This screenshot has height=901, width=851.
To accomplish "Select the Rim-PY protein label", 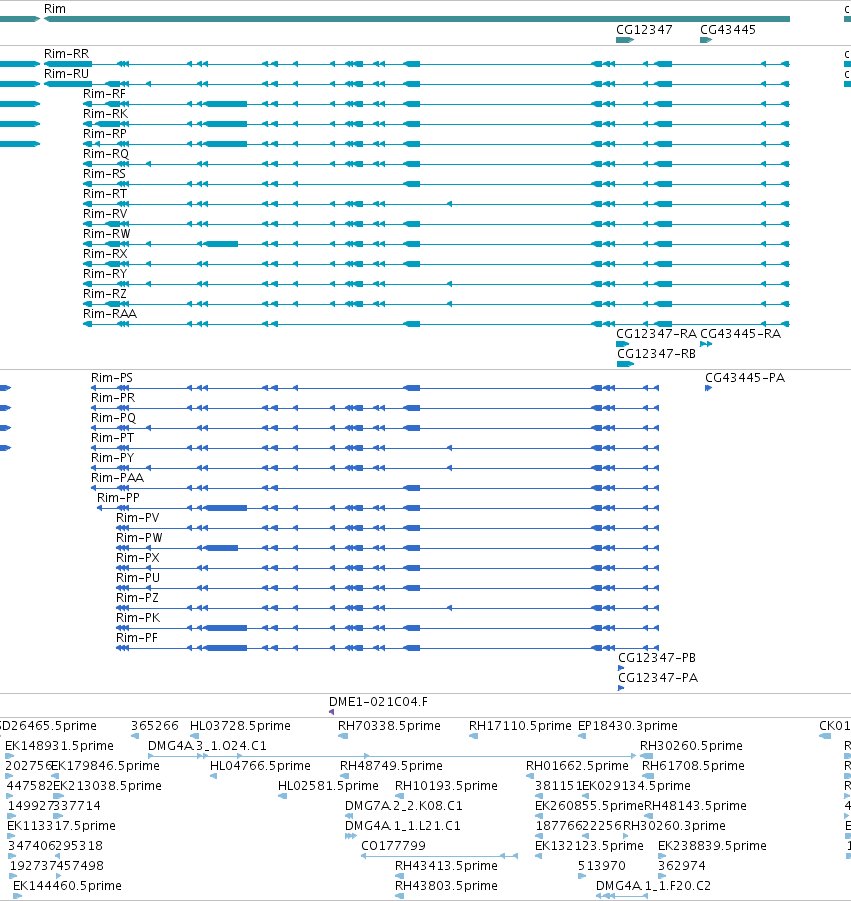I will [112, 457].
